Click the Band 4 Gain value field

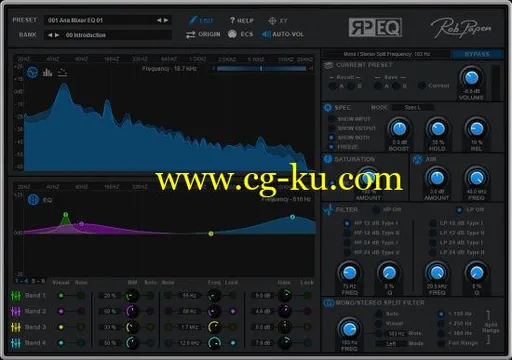263,343
